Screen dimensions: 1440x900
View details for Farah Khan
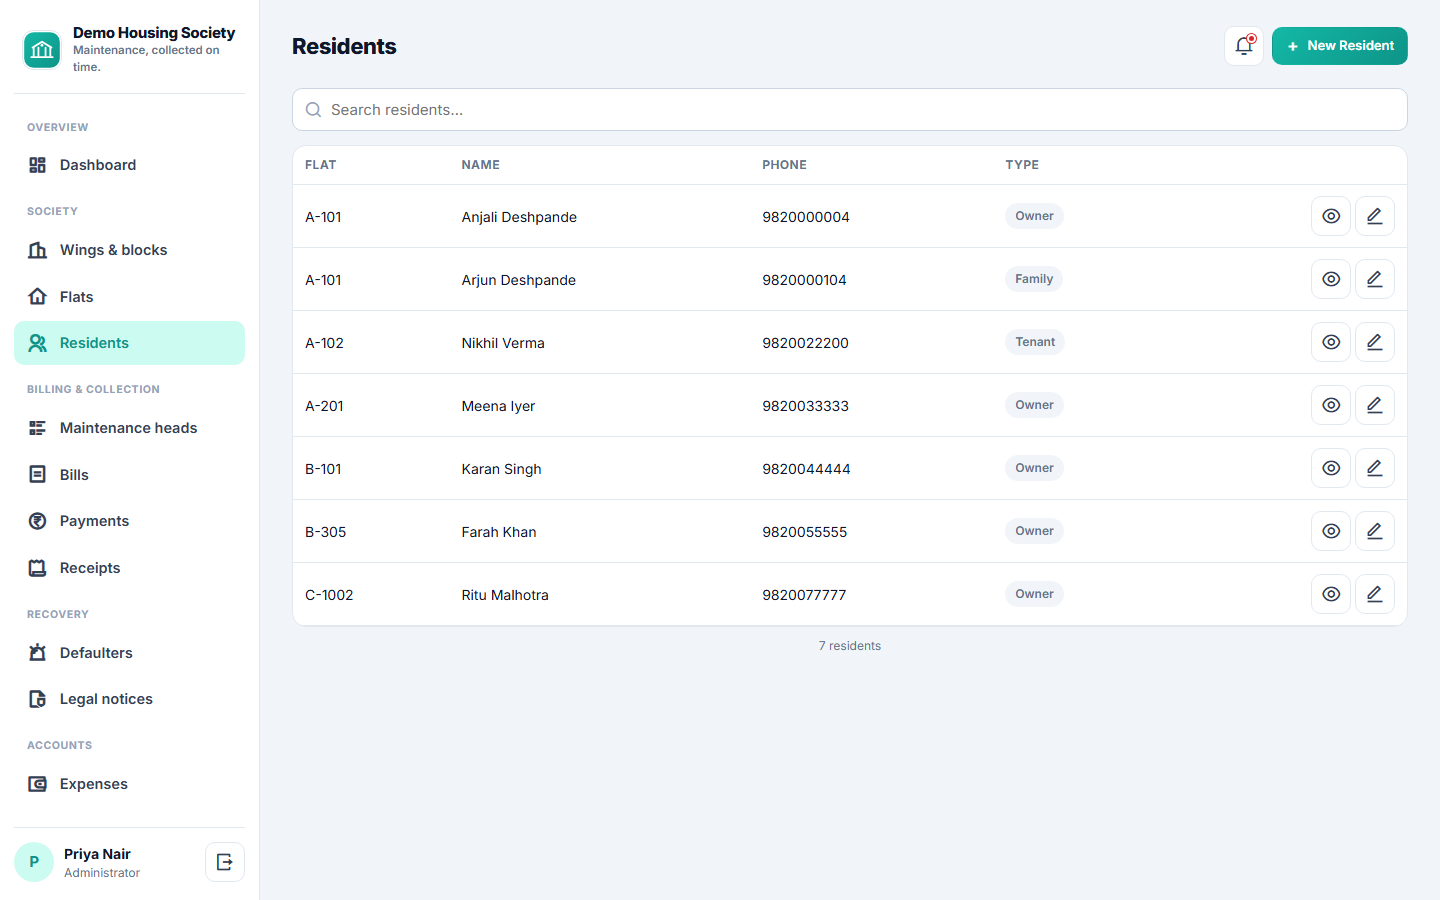pos(1331,531)
